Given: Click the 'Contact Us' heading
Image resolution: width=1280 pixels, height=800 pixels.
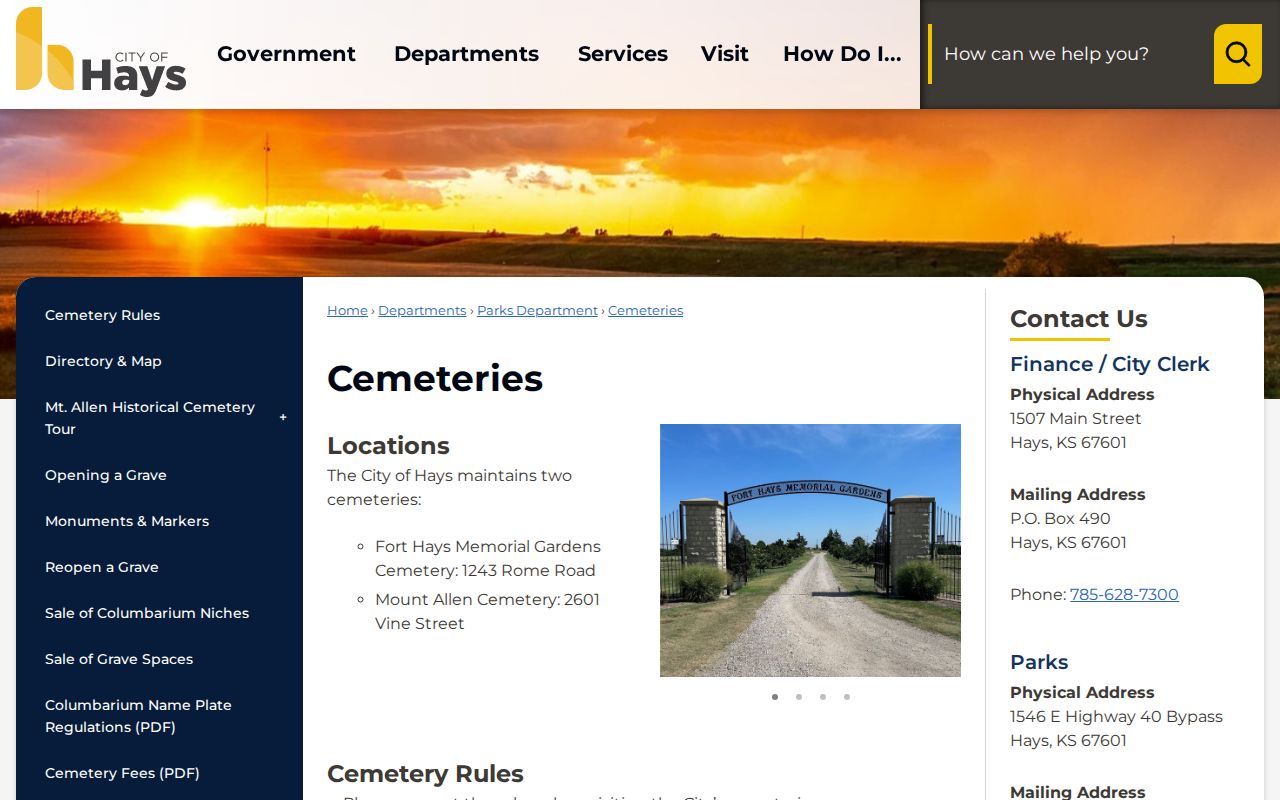Looking at the screenshot, I should click(x=1078, y=319).
